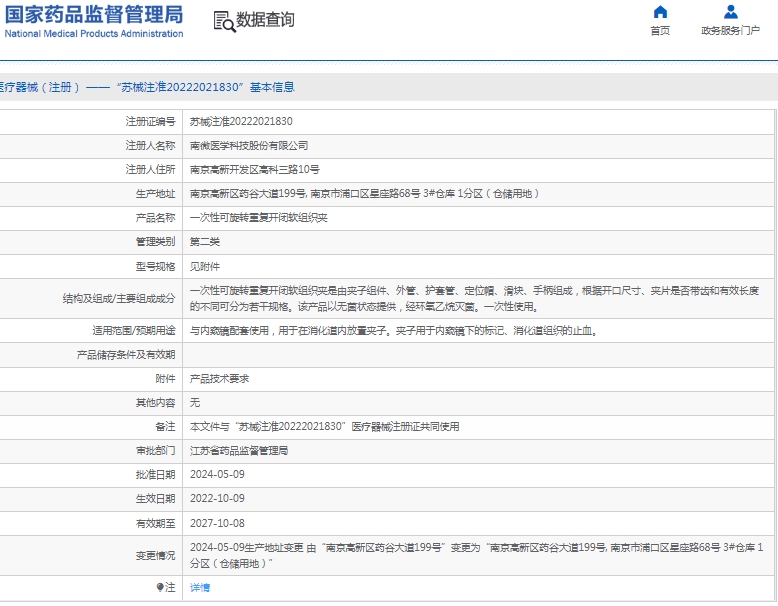Click the 注册人名称 row label
This screenshot has height=606, width=778.
[x=150, y=145]
